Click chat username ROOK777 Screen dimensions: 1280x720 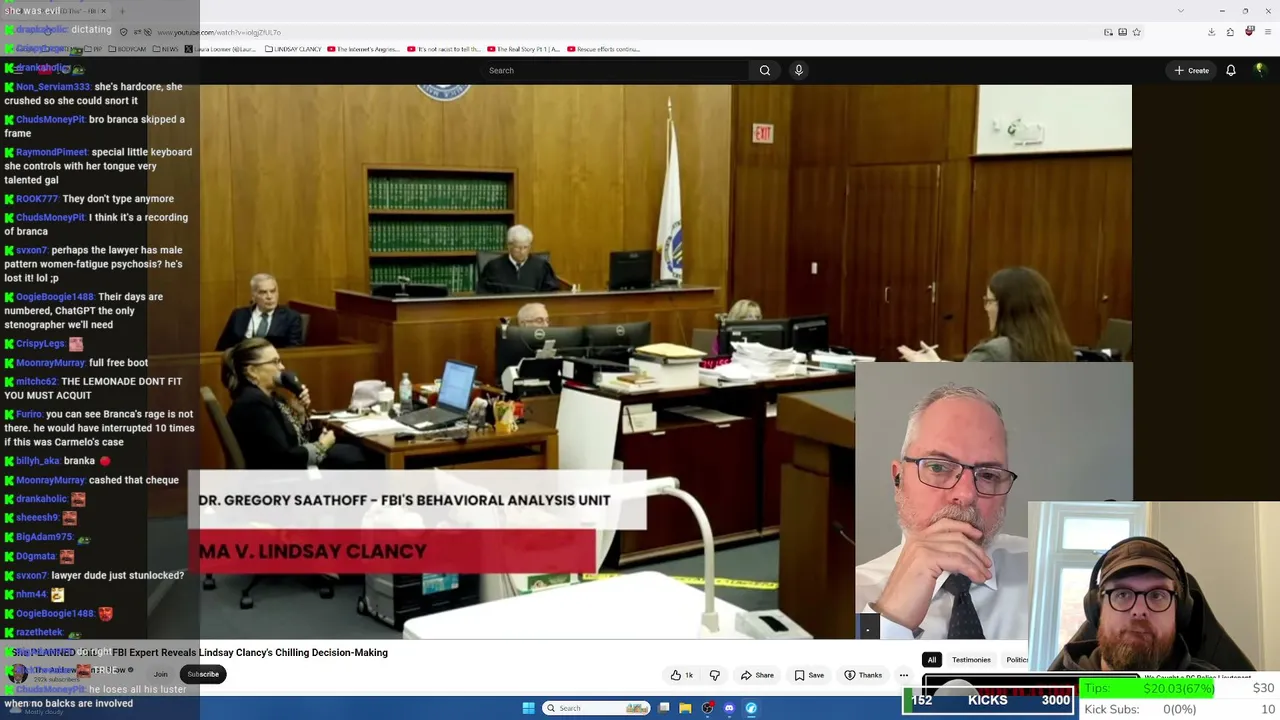click(x=37, y=199)
